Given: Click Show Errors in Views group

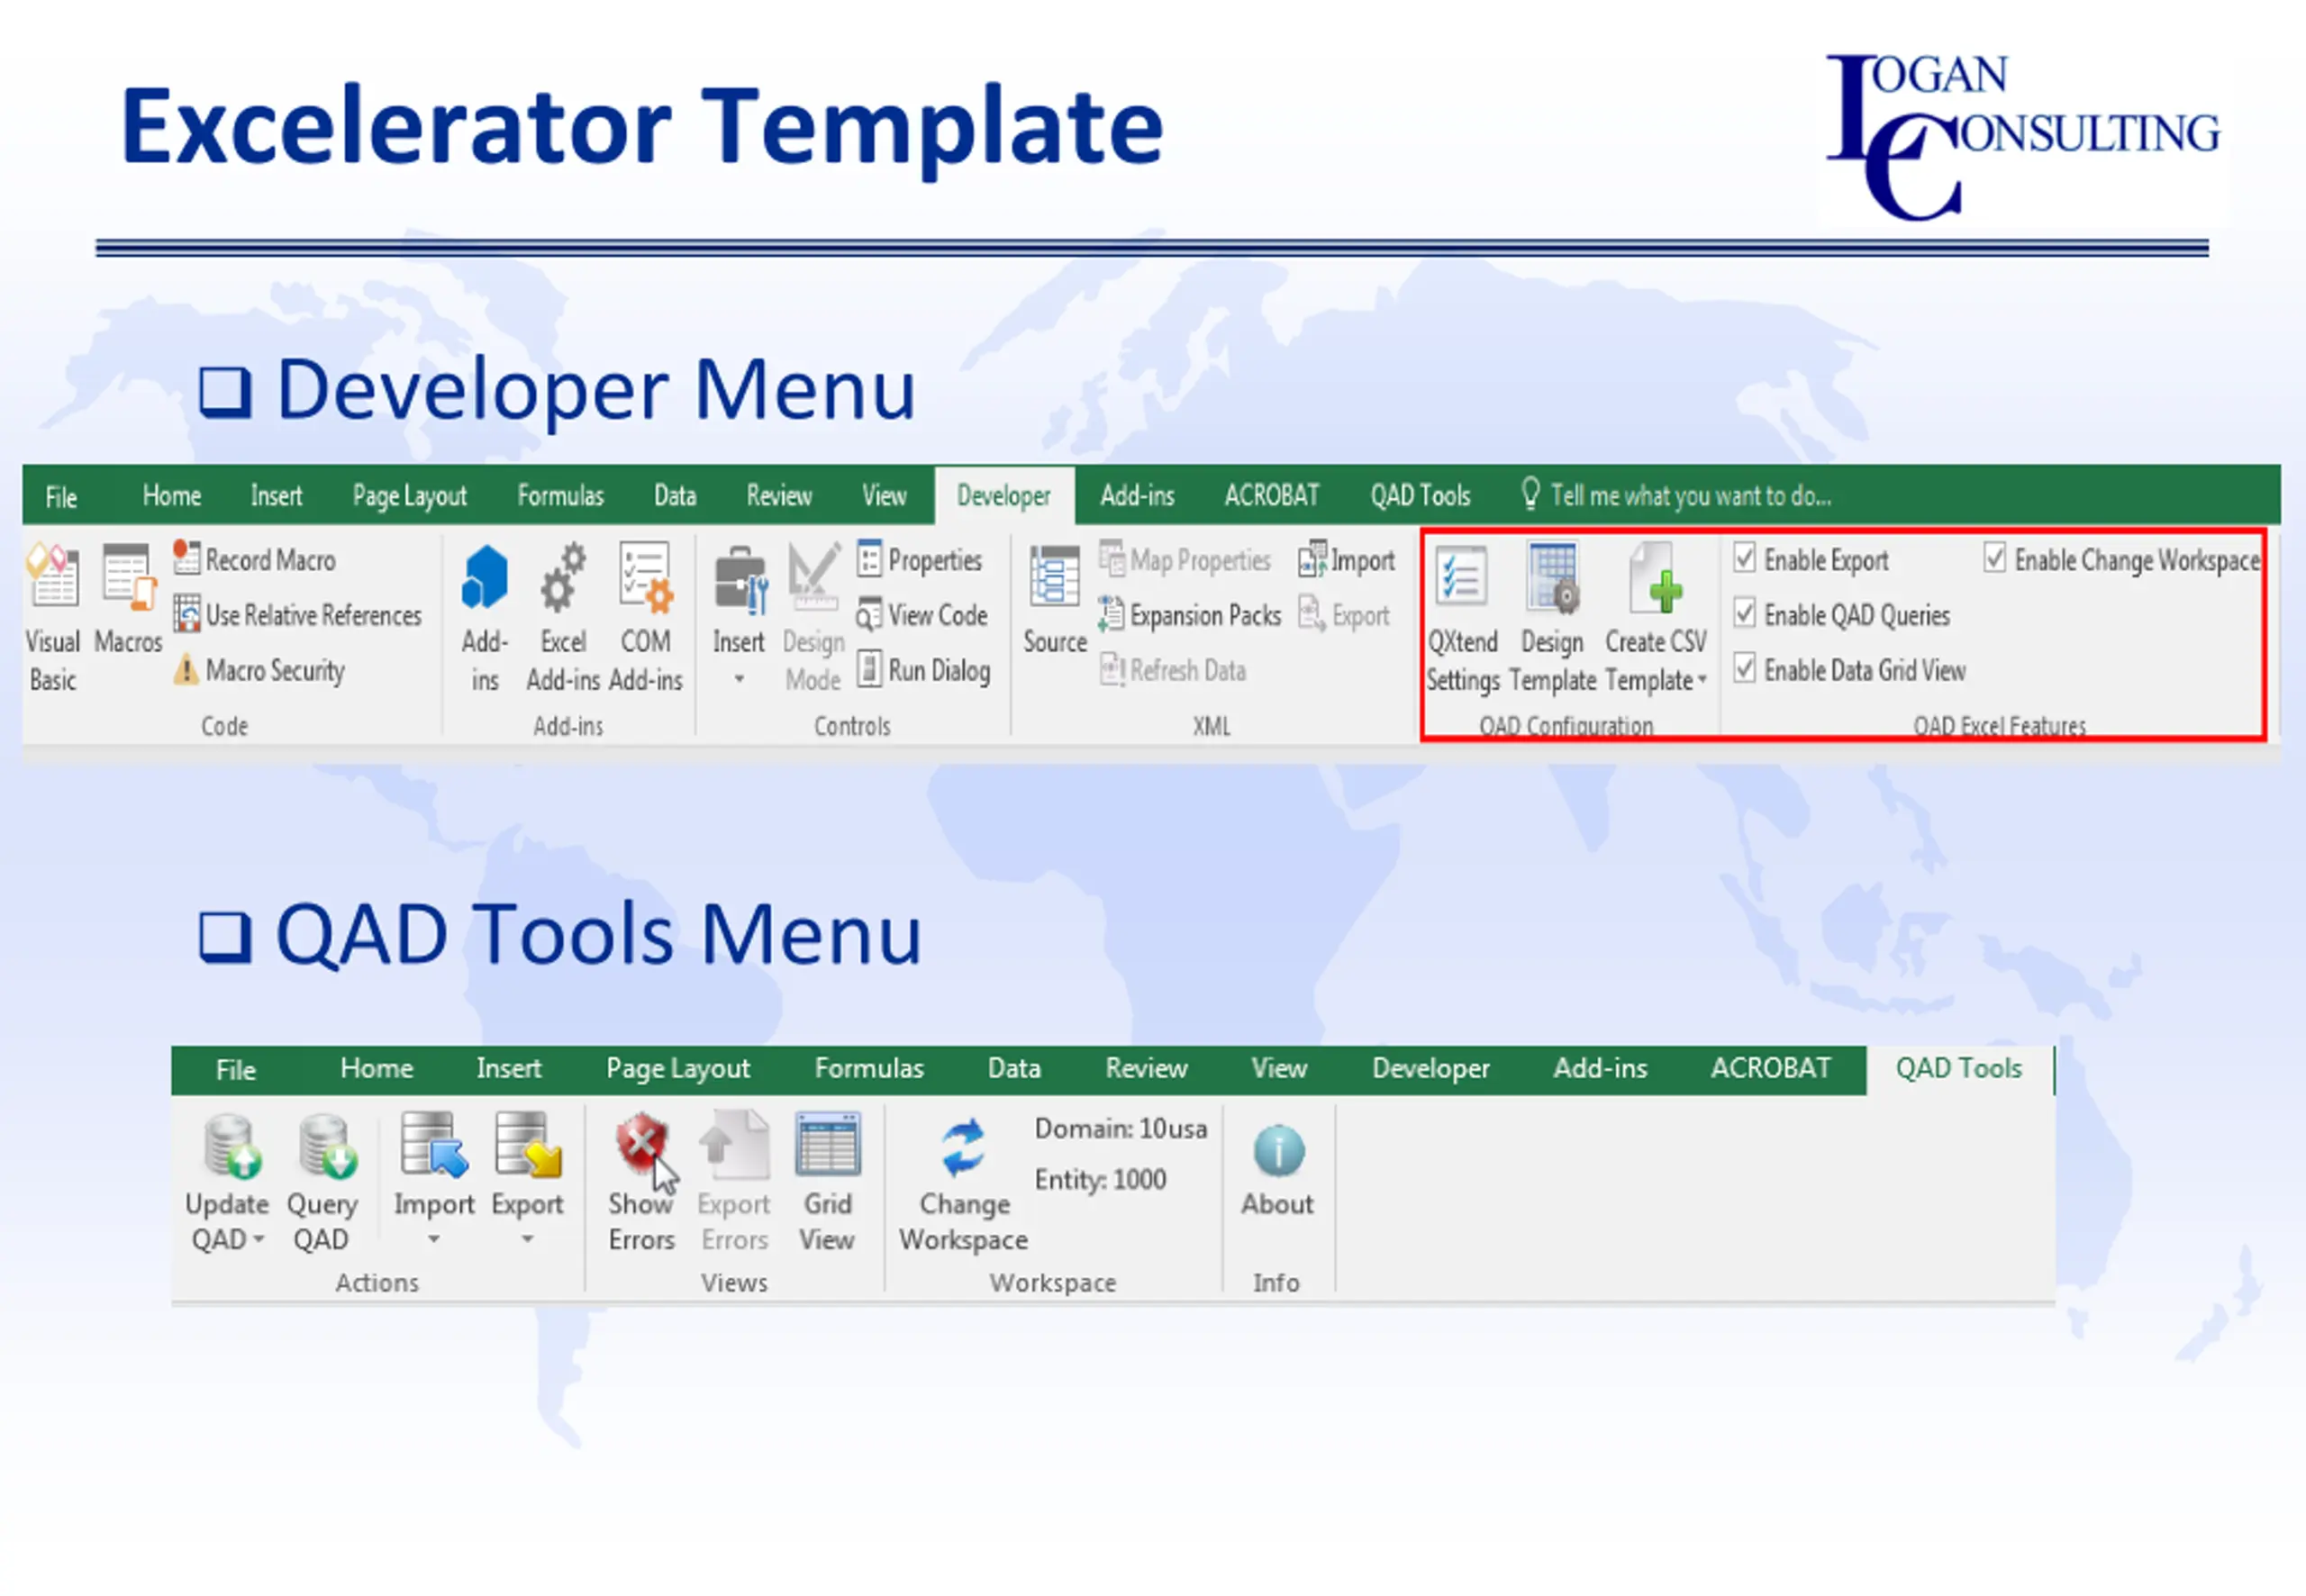Looking at the screenshot, I should [641, 1183].
